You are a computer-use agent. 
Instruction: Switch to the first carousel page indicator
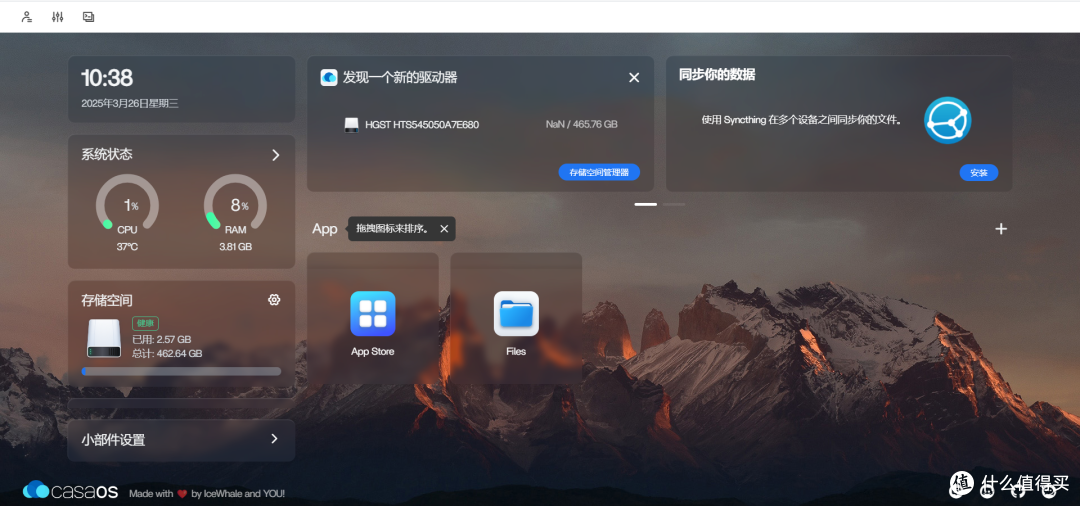(x=645, y=204)
